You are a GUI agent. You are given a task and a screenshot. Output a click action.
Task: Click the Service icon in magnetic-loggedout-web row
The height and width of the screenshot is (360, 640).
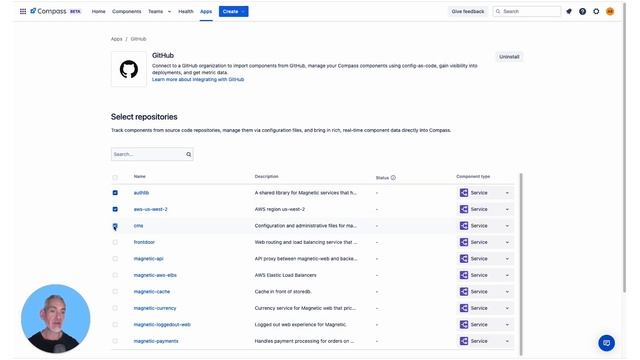(x=464, y=324)
